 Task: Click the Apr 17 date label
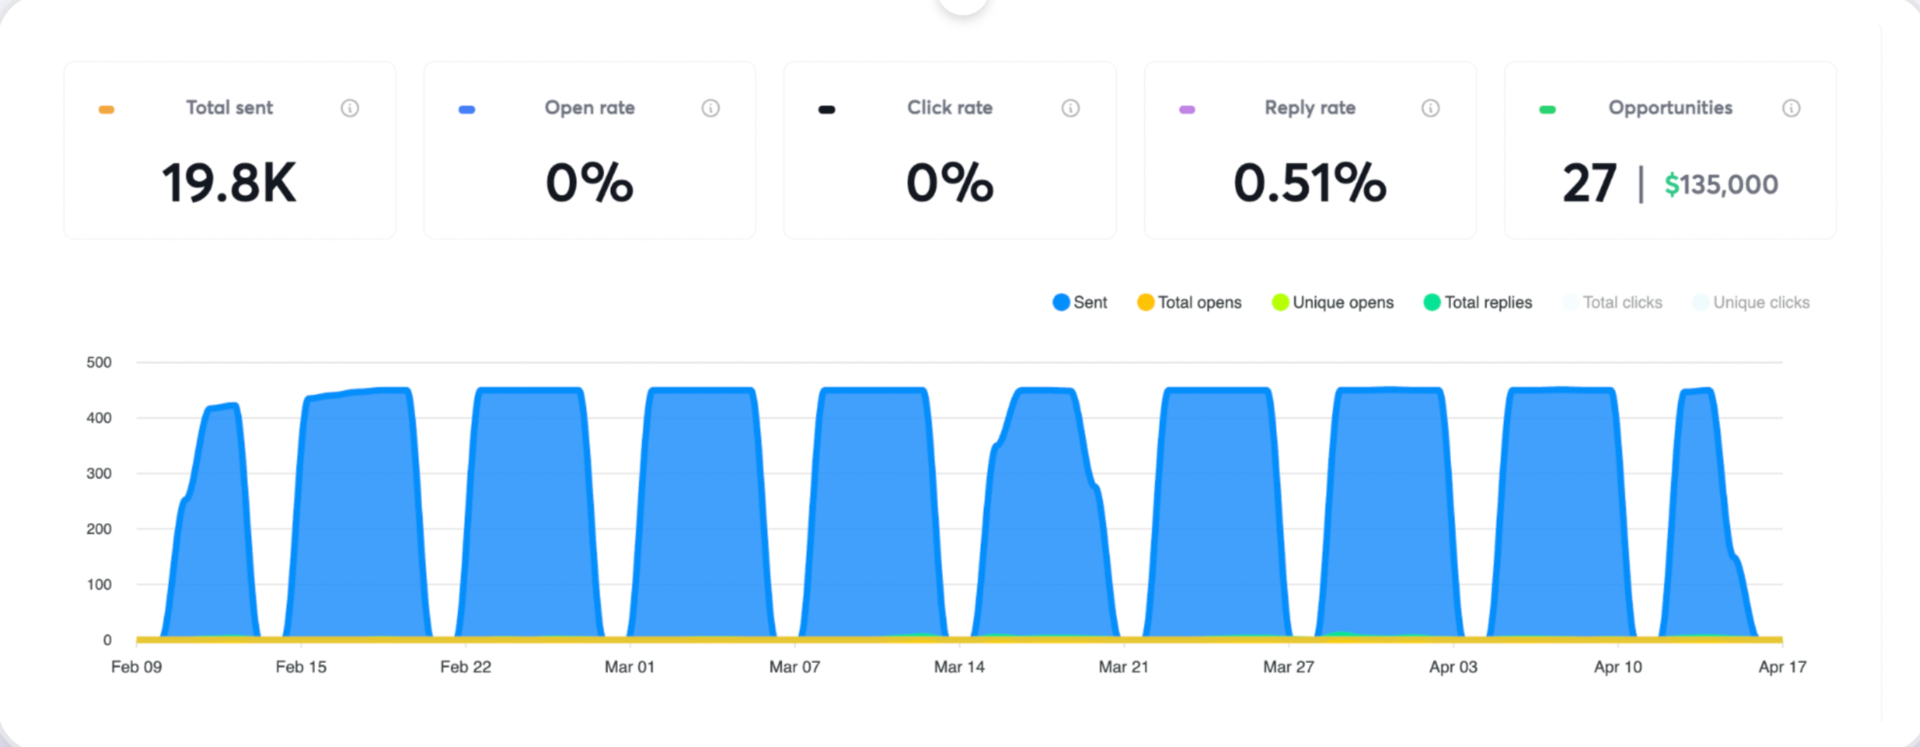tap(1783, 667)
